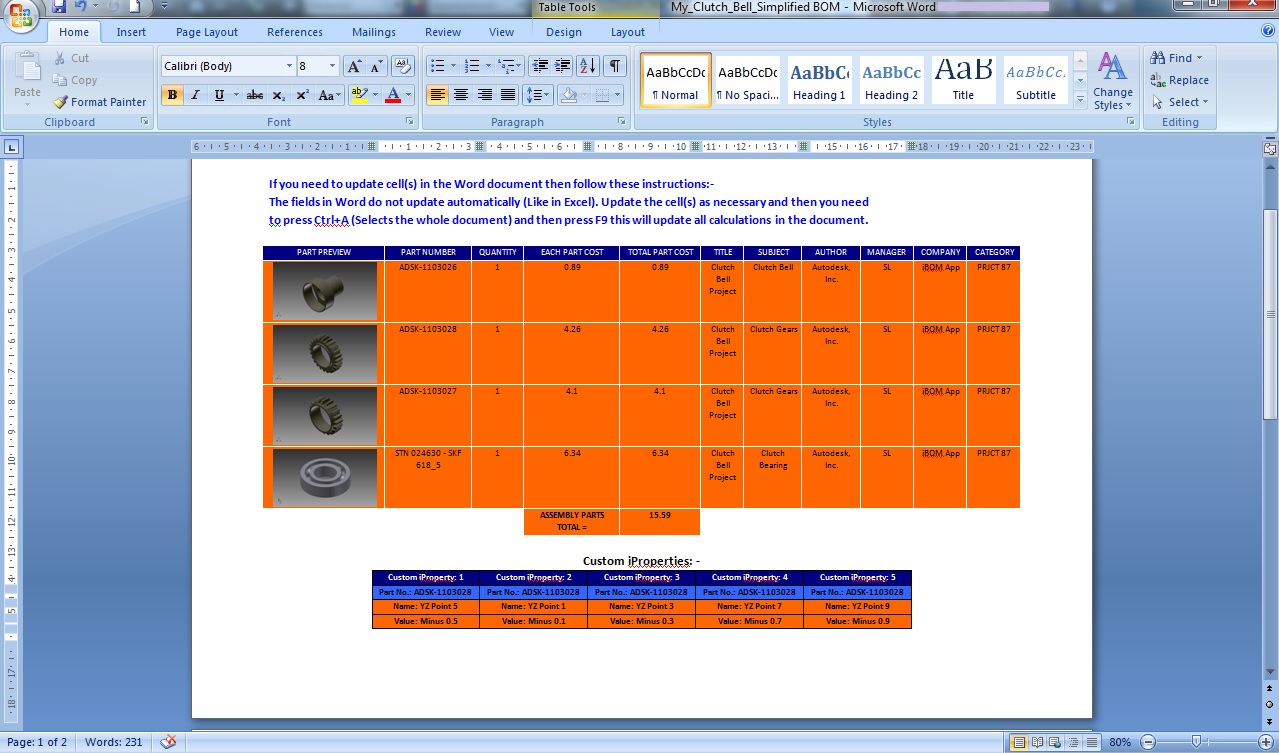Click the tab selector at ruler corner
The width and height of the screenshot is (1279, 753).
[x=11, y=147]
